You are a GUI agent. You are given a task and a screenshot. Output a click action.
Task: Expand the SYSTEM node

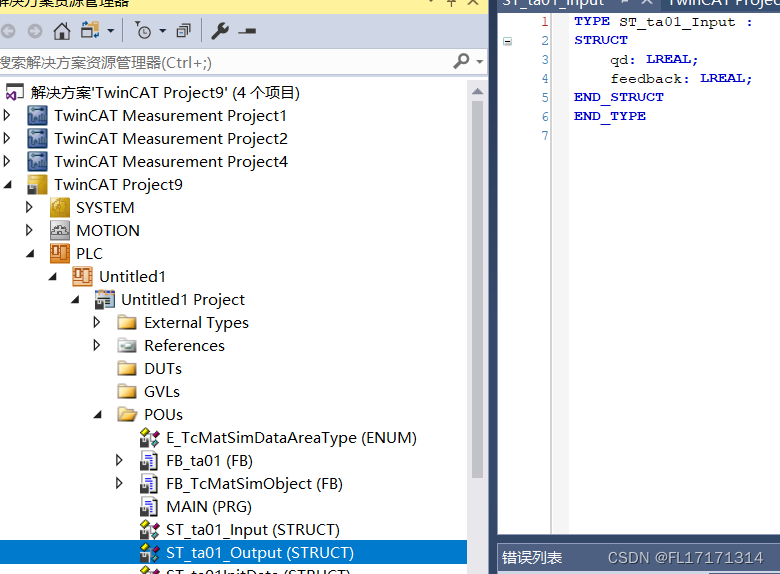click(29, 207)
